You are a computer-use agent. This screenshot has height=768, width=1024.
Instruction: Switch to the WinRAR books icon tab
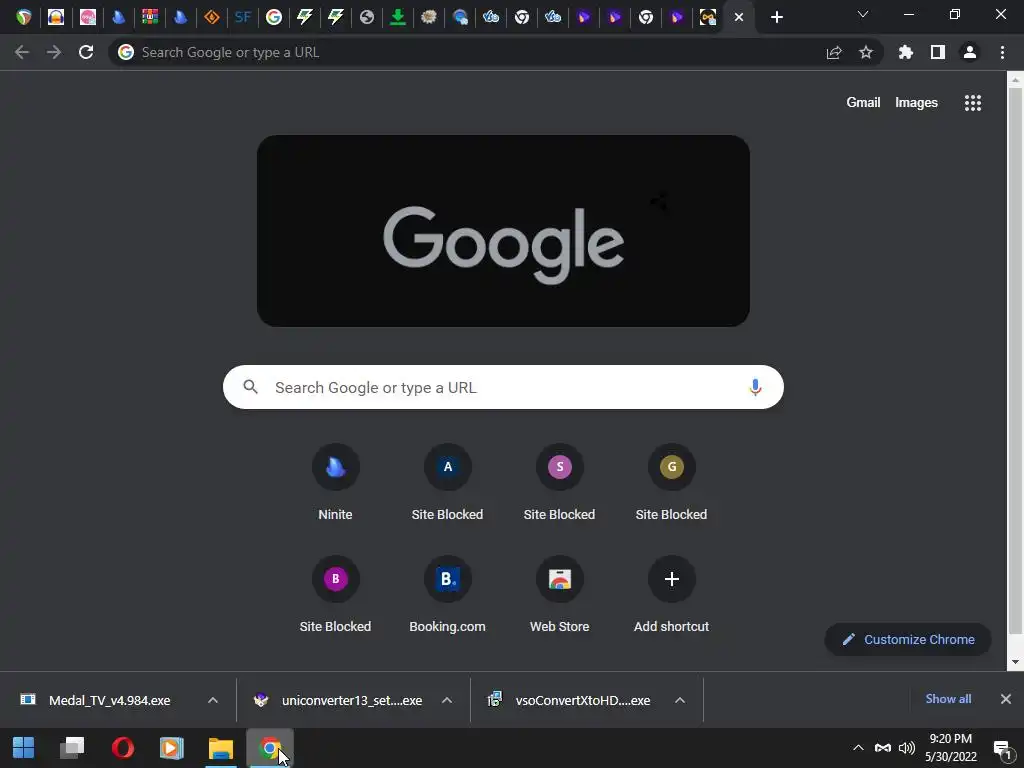[x=150, y=17]
